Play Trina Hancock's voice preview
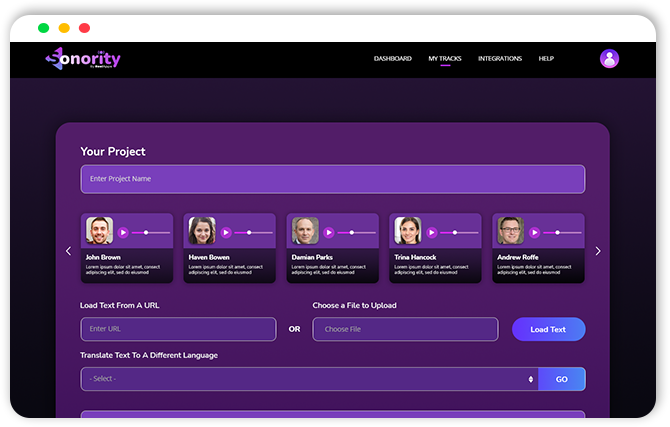670x427 pixels. click(432, 232)
